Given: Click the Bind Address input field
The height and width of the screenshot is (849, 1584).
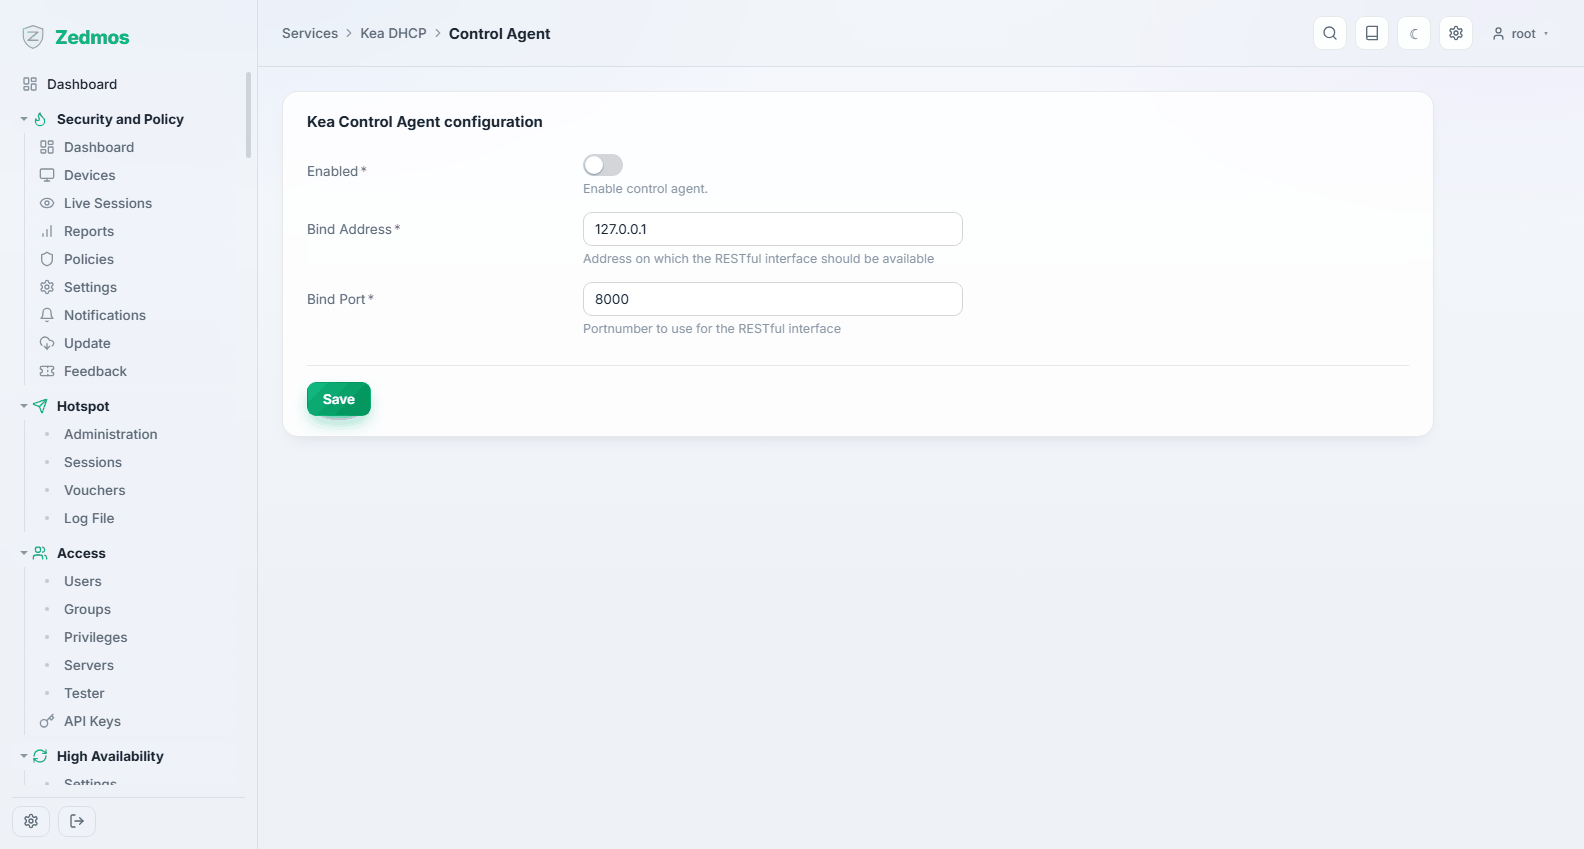Looking at the screenshot, I should (773, 229).
